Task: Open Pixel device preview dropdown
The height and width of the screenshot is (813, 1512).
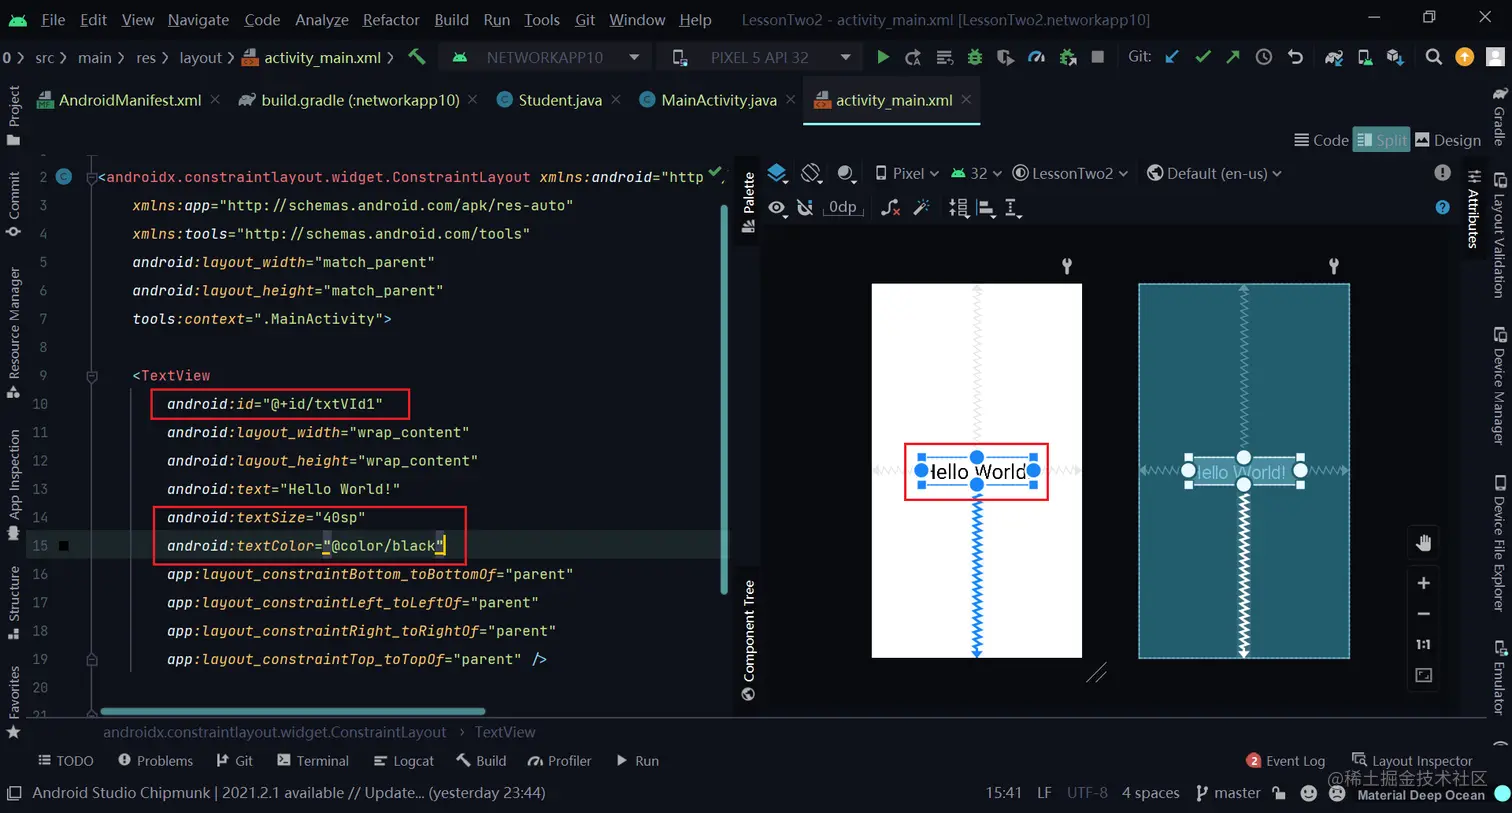Action: pos(907,173)
